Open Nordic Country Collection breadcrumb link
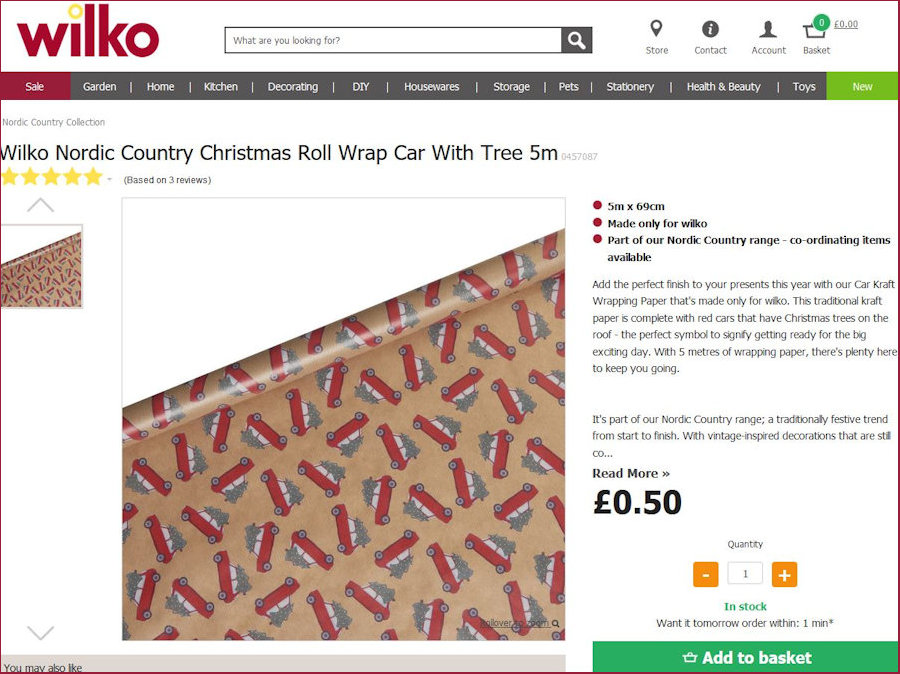 coord(54,122)
